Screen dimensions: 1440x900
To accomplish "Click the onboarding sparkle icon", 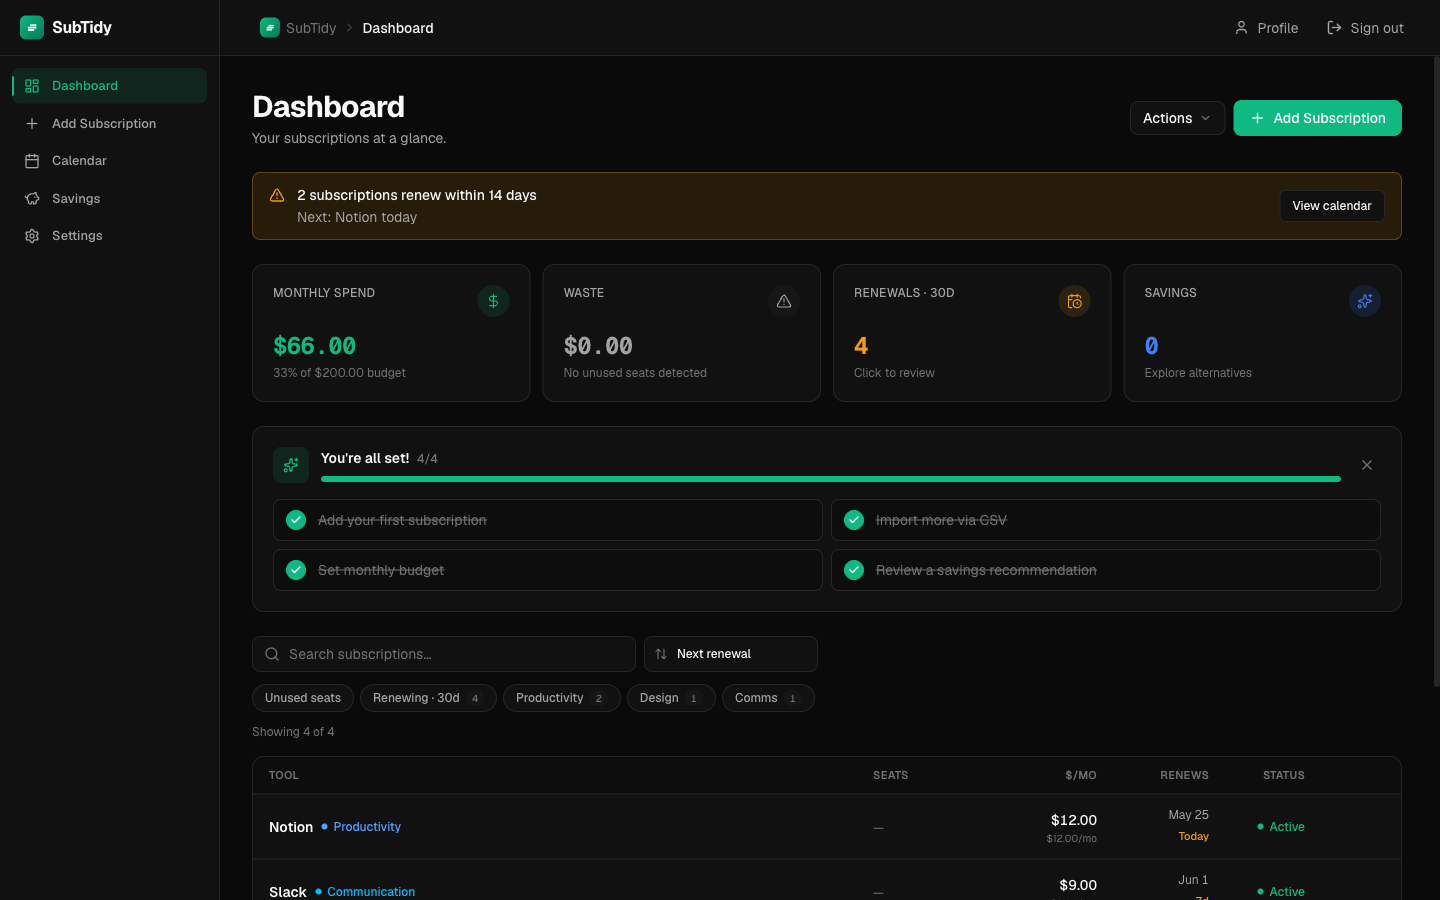I will pos(291,465).
